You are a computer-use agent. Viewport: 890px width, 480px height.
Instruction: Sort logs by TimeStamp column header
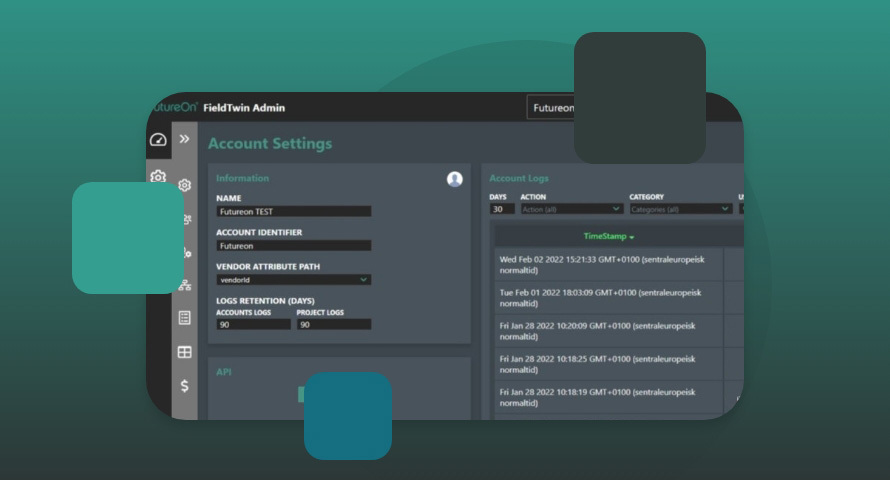[609, 236]
